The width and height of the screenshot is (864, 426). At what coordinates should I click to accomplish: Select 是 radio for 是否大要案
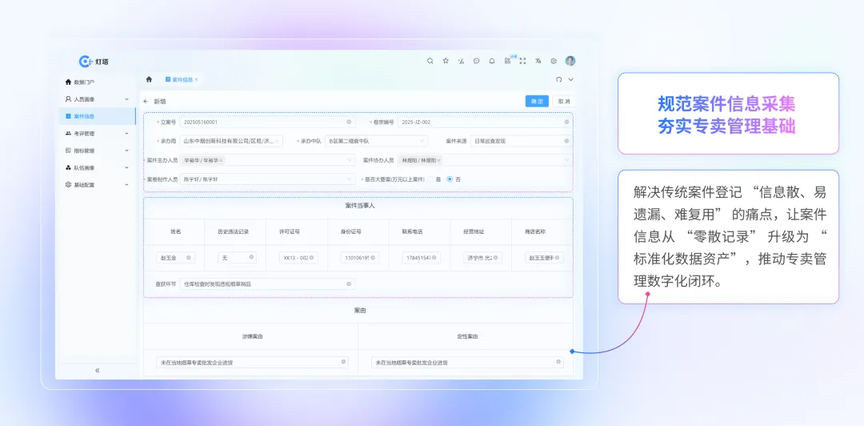(x=430, y=179)
